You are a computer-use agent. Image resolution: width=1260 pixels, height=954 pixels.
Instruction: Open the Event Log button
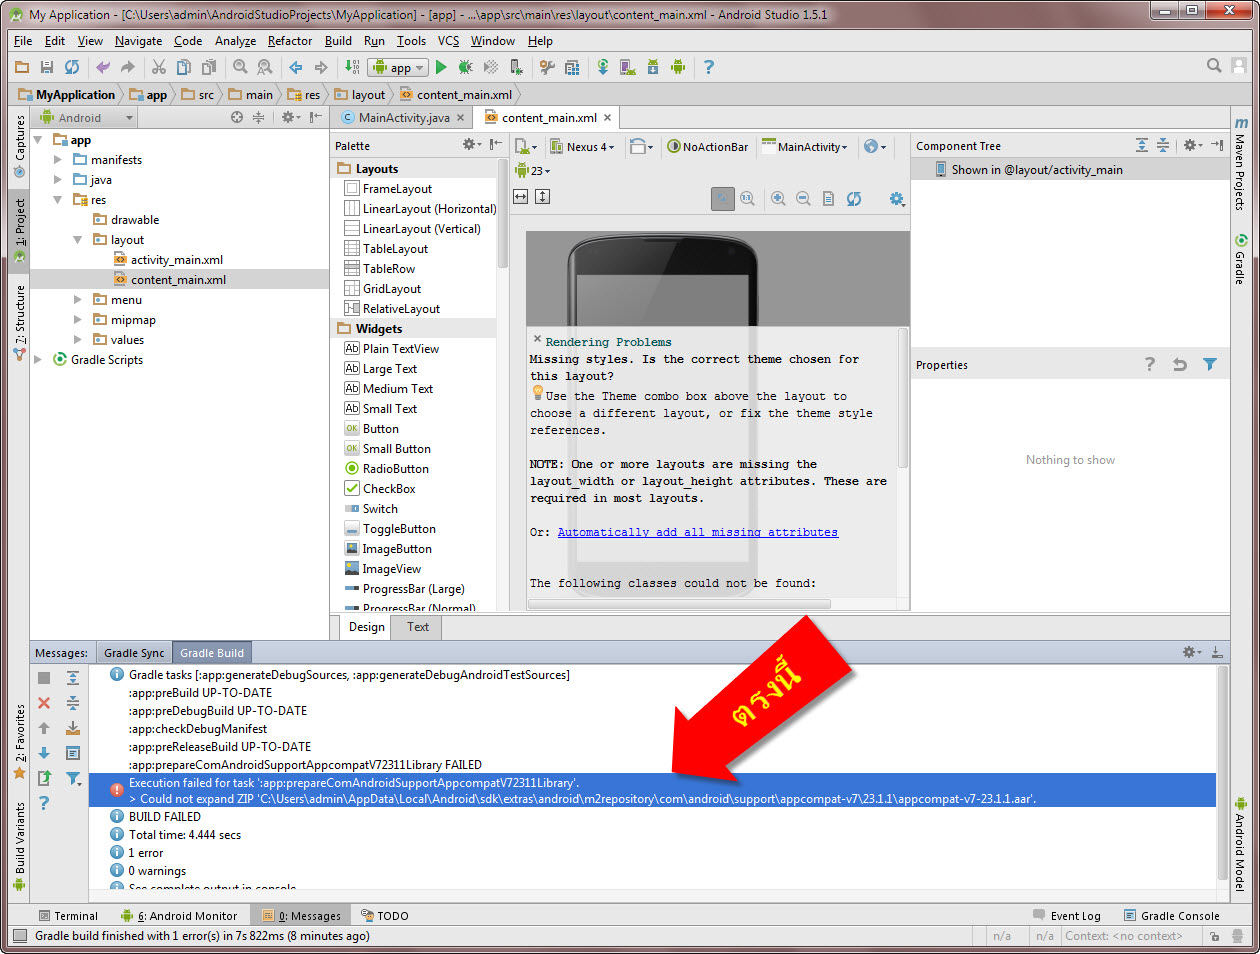click(1066, 916)
